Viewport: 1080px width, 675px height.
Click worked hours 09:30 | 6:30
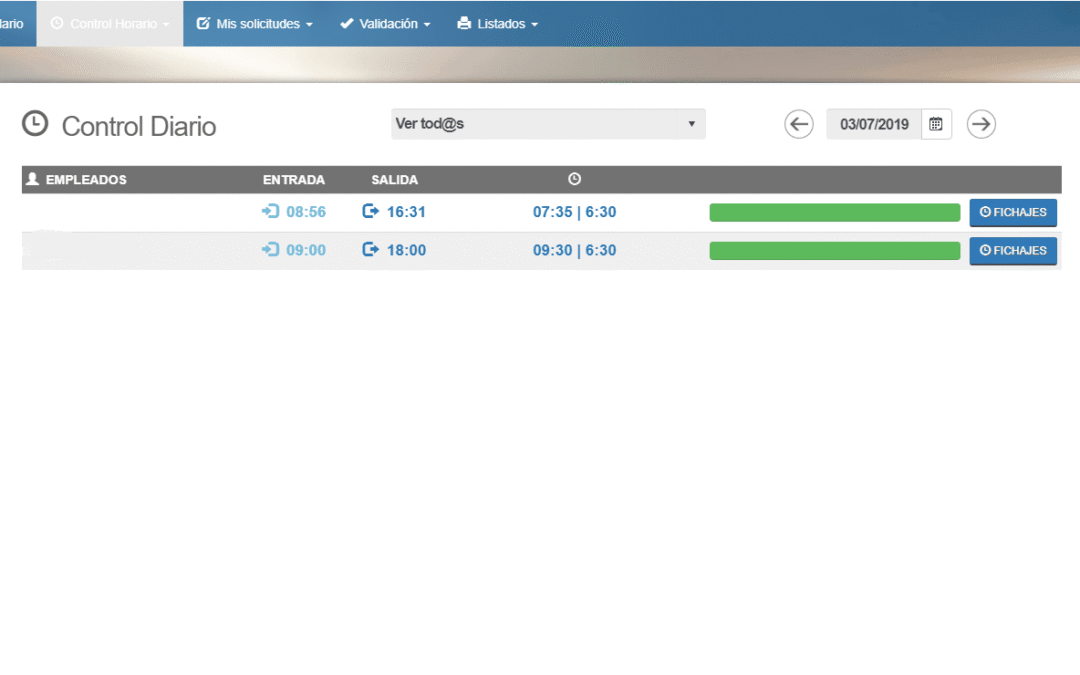tap(574, 251)
